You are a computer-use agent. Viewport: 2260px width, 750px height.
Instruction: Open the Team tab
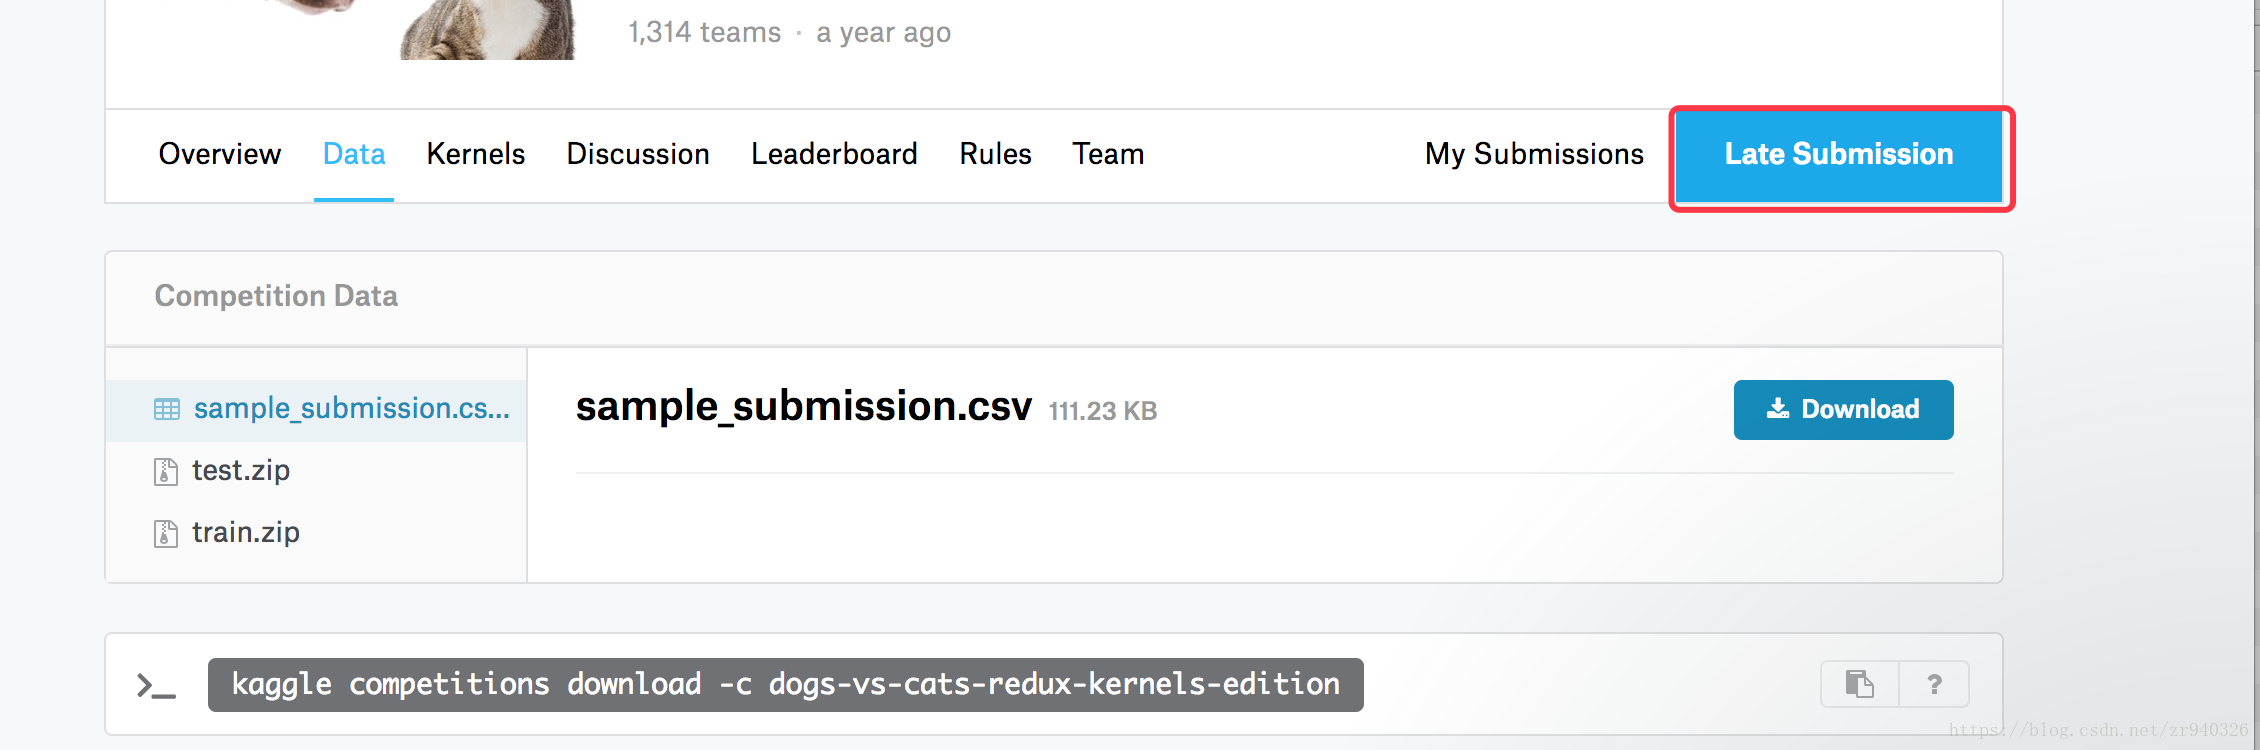click(1108, 154)
